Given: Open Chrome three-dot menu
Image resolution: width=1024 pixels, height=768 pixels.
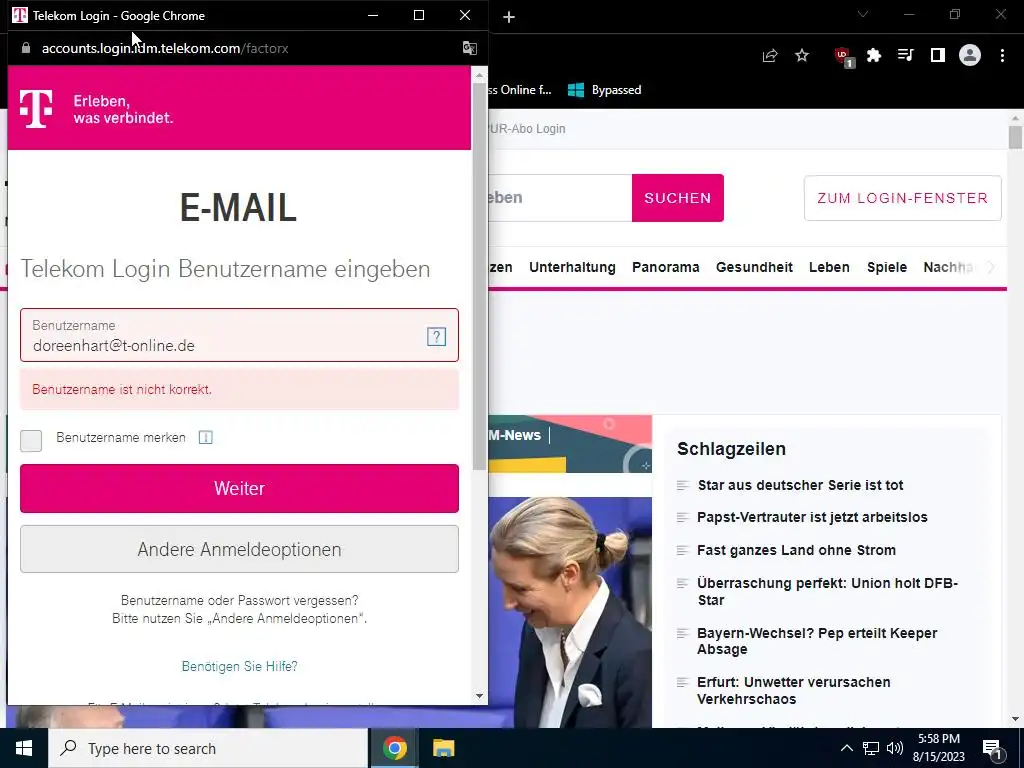Looking at the screenshot, I should point(1002,56).
